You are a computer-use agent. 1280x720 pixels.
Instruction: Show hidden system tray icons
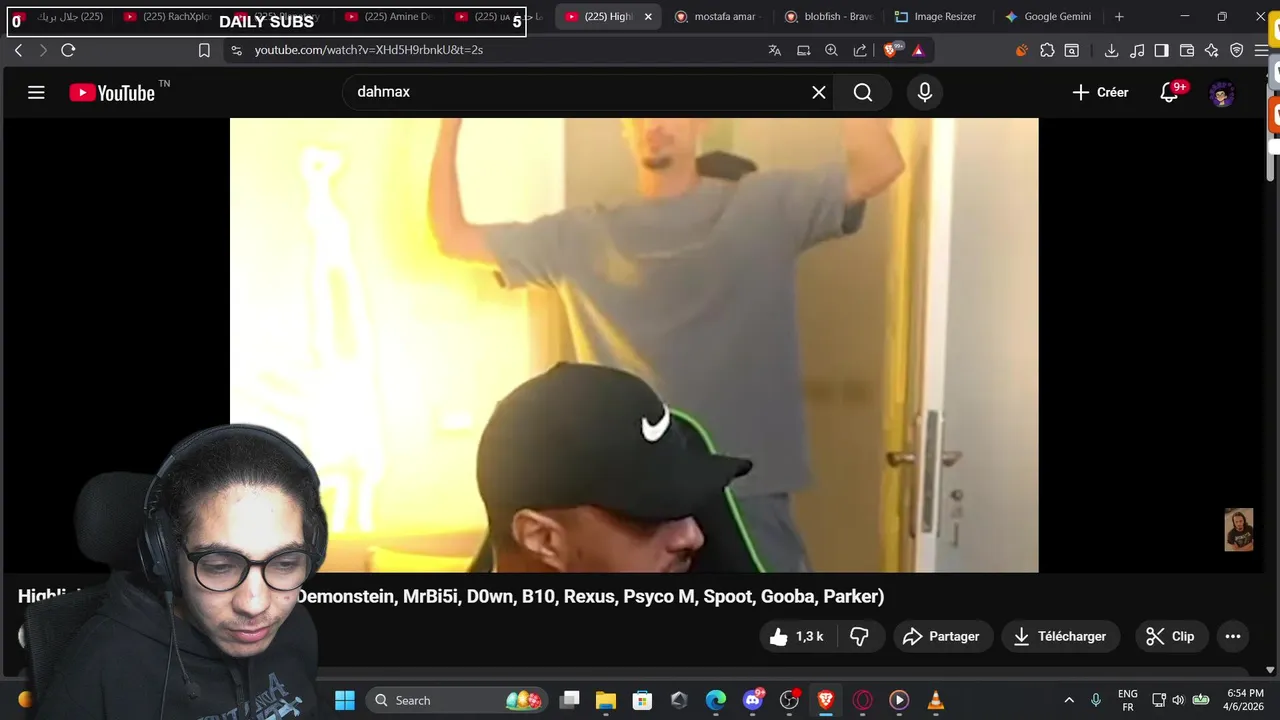[1069, 700]
